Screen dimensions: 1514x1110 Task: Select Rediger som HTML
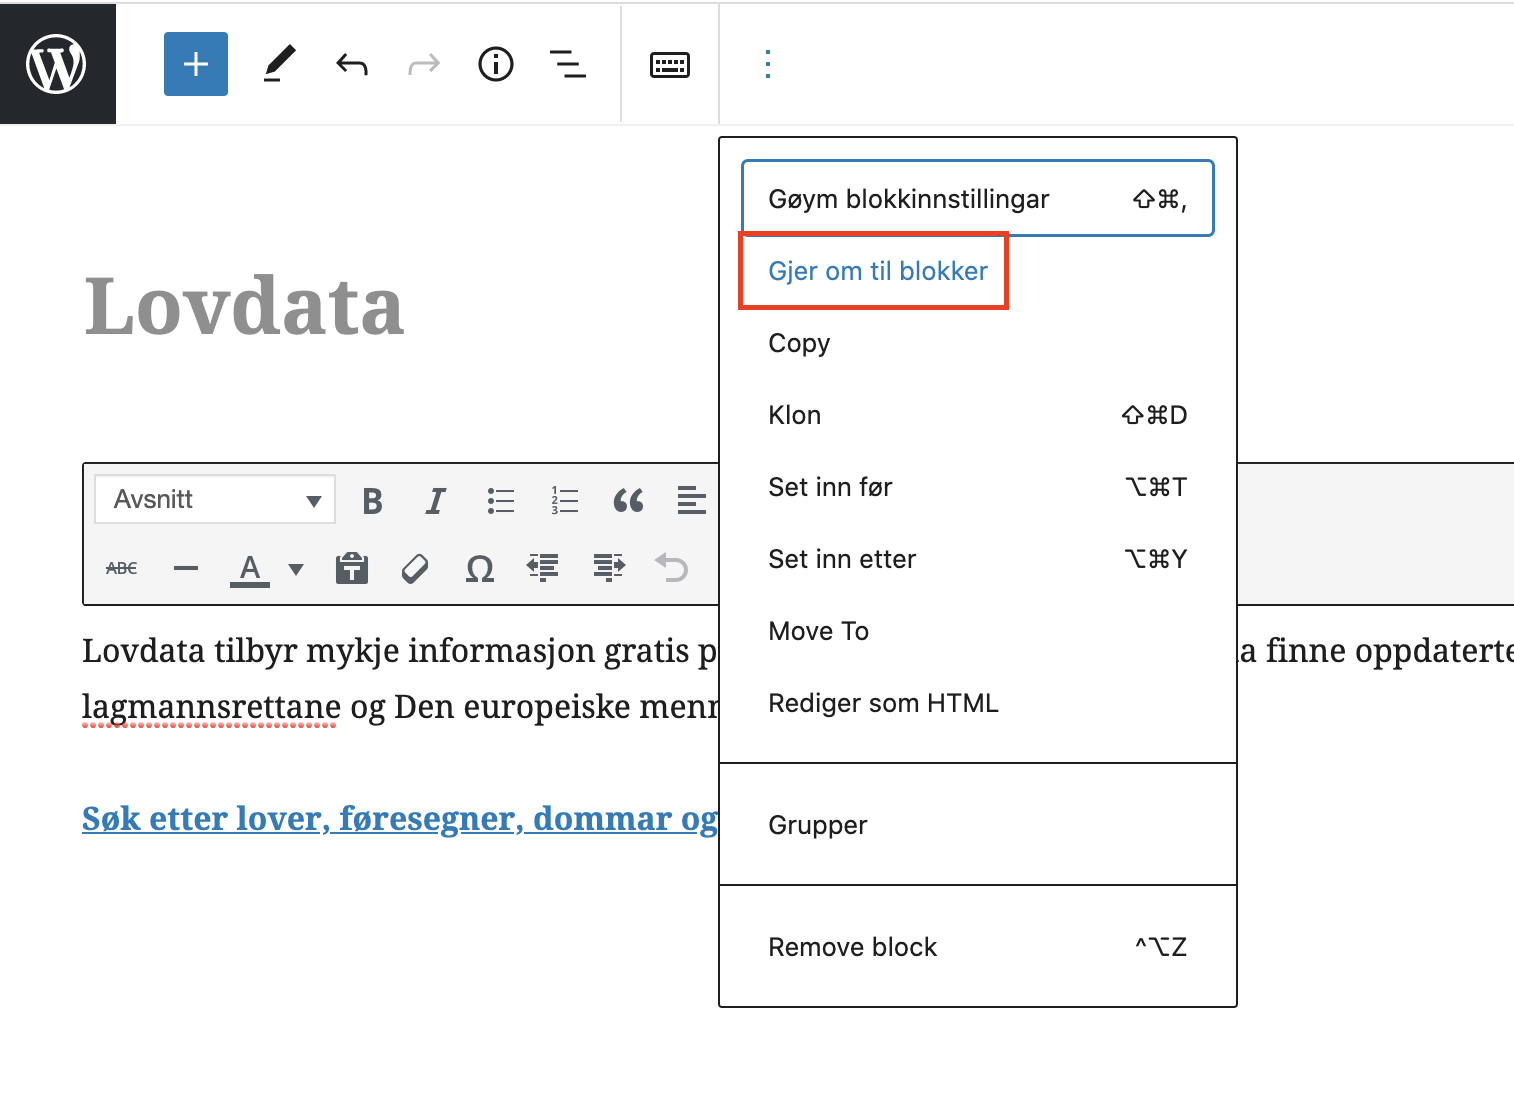(978, 703)
